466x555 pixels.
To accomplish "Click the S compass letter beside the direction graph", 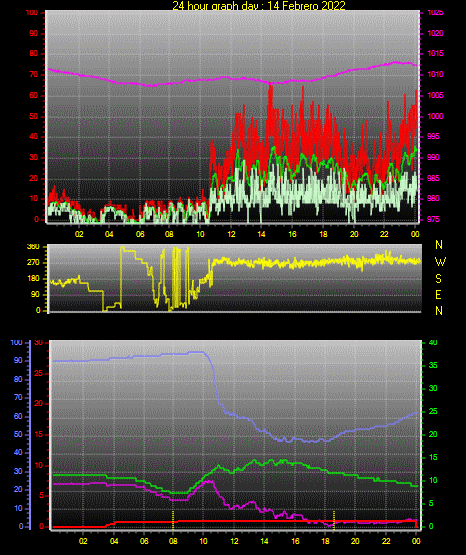I will [438, 279].
